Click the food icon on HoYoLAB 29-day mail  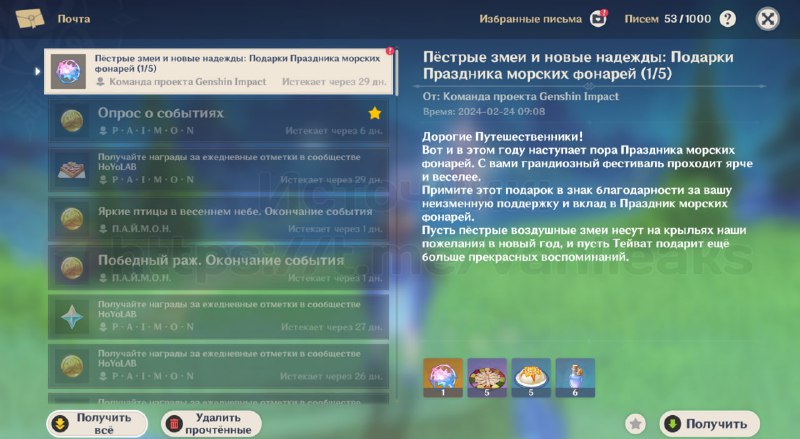(x=71, y=170)
